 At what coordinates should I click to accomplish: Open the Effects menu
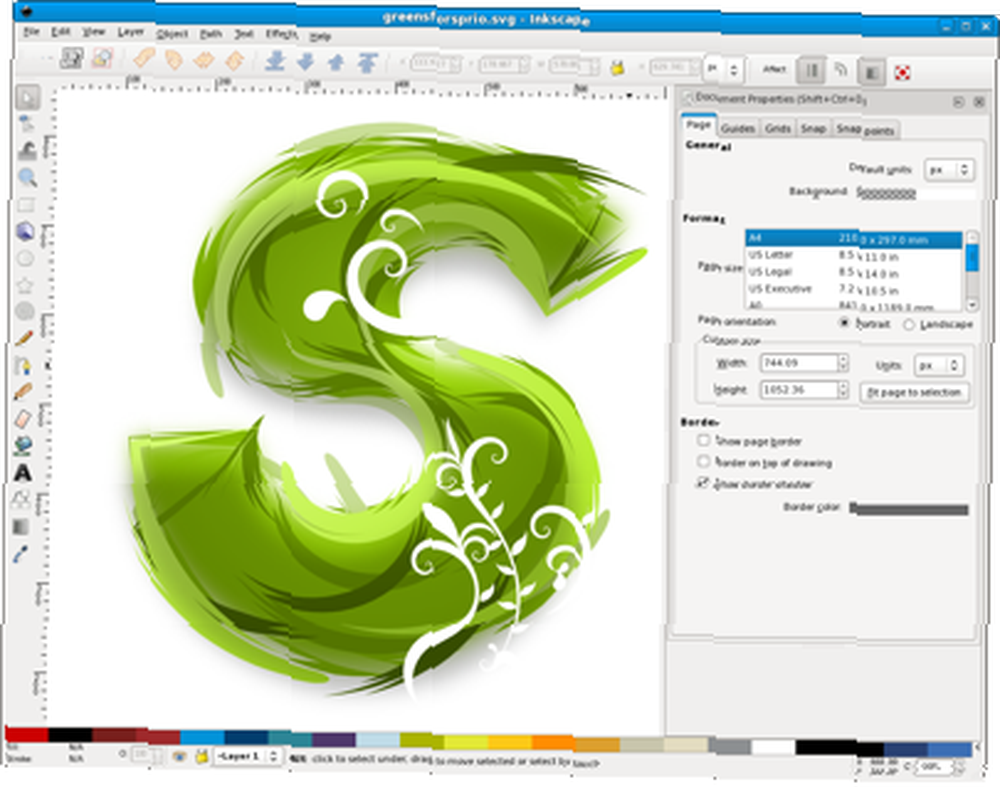pos(281,35)
